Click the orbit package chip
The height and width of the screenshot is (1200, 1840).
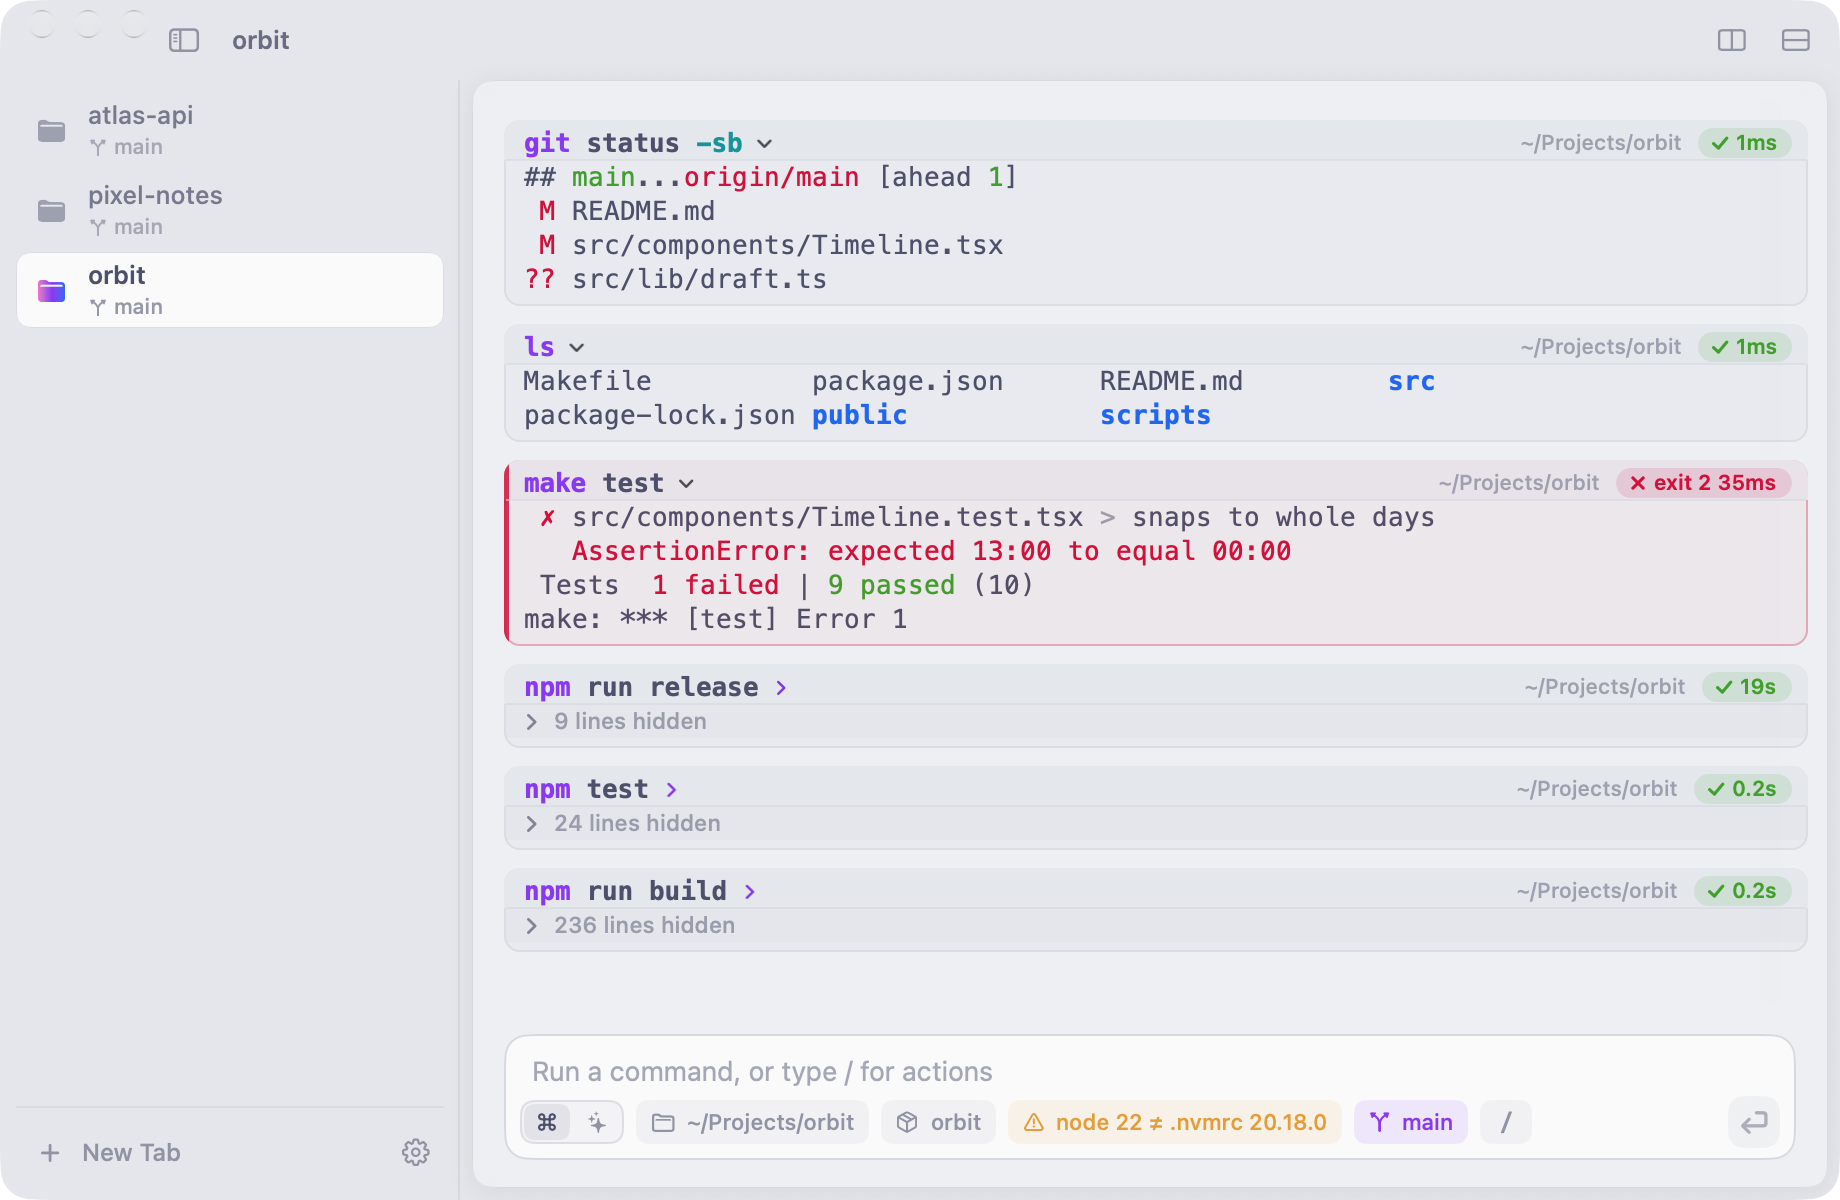(x=938, y=1122)
